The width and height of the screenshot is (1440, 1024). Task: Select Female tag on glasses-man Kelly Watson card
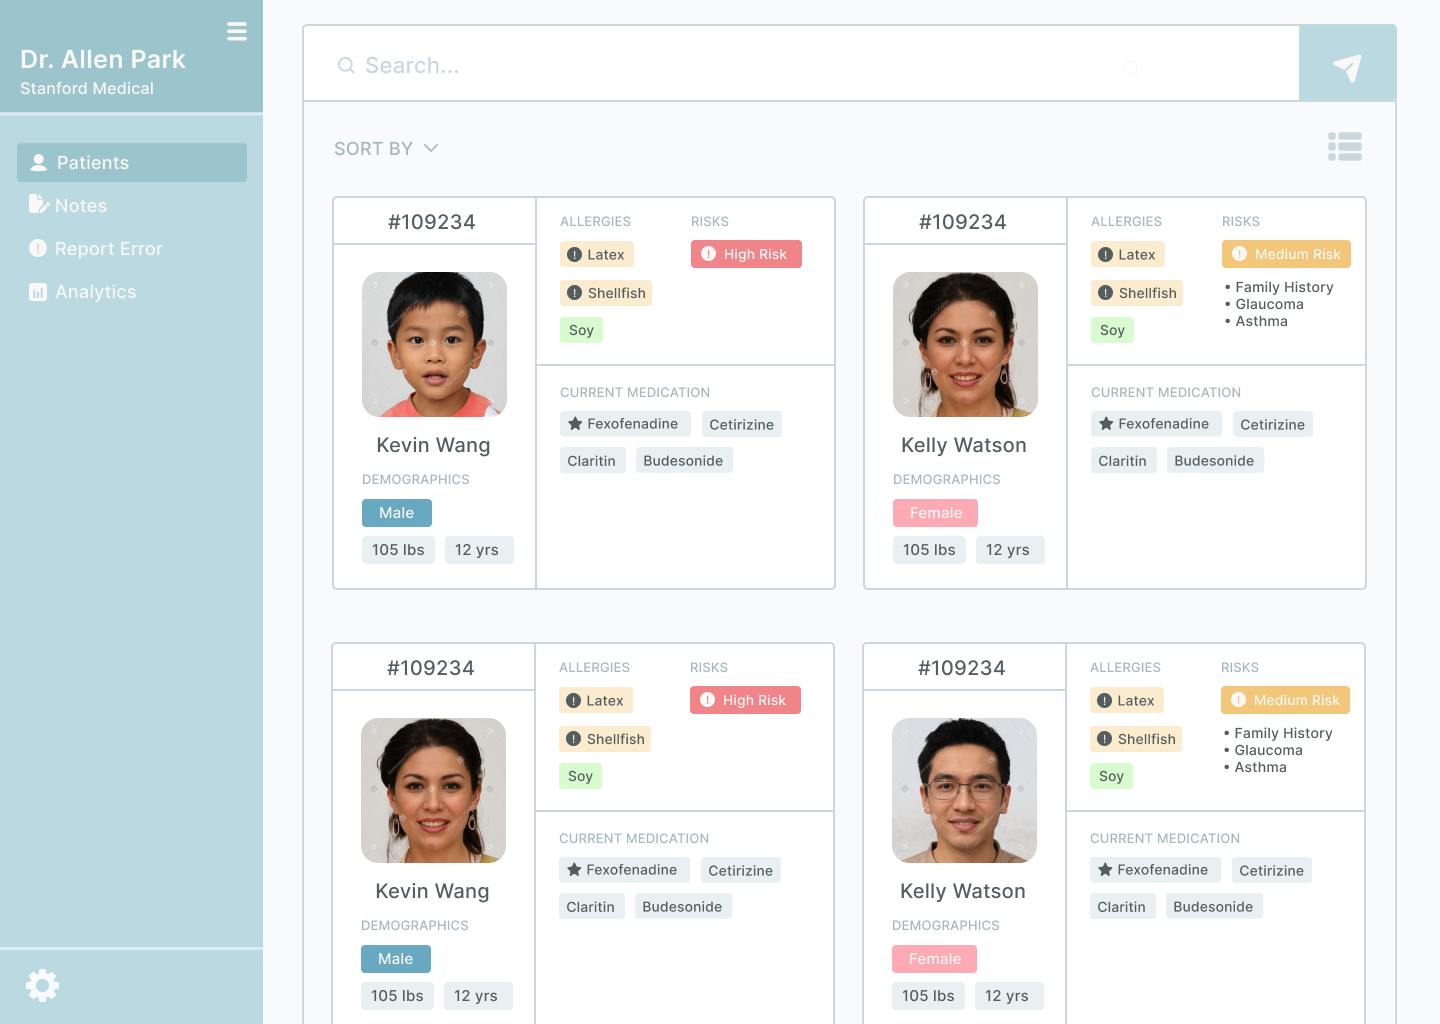935,959
